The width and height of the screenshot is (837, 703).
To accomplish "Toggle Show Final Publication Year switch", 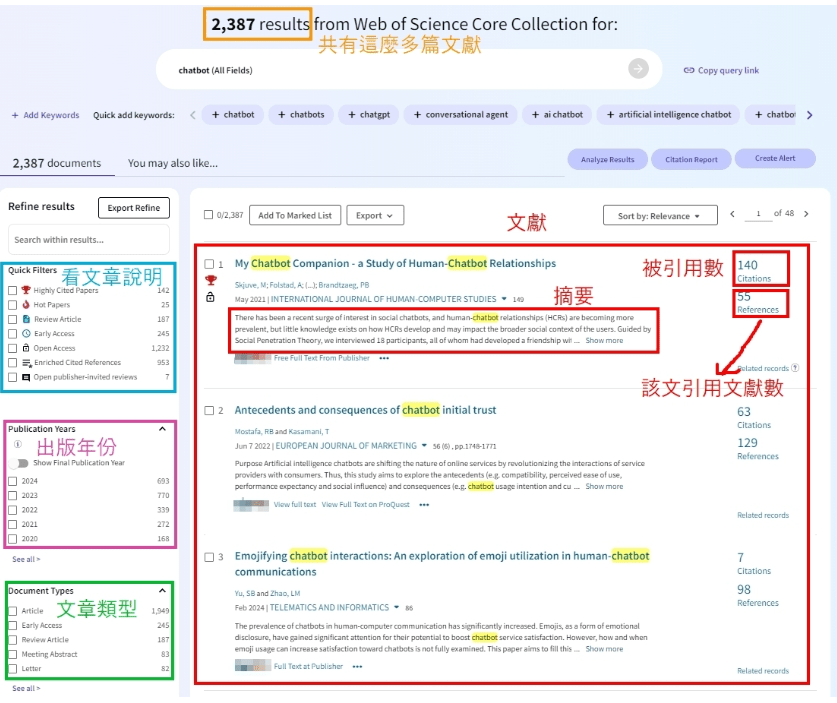I will coord(20,463).
